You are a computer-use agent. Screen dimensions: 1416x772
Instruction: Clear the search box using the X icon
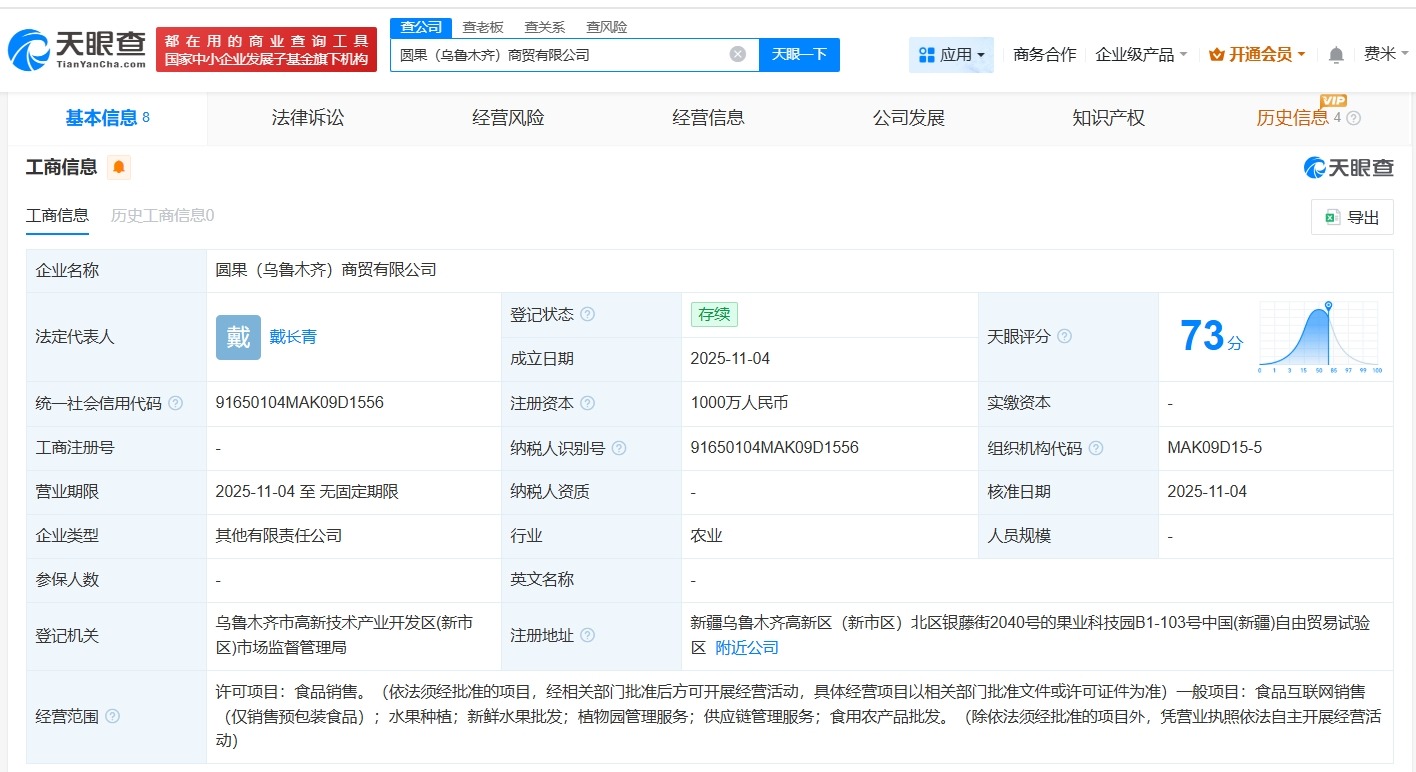[x=737, y=54]
